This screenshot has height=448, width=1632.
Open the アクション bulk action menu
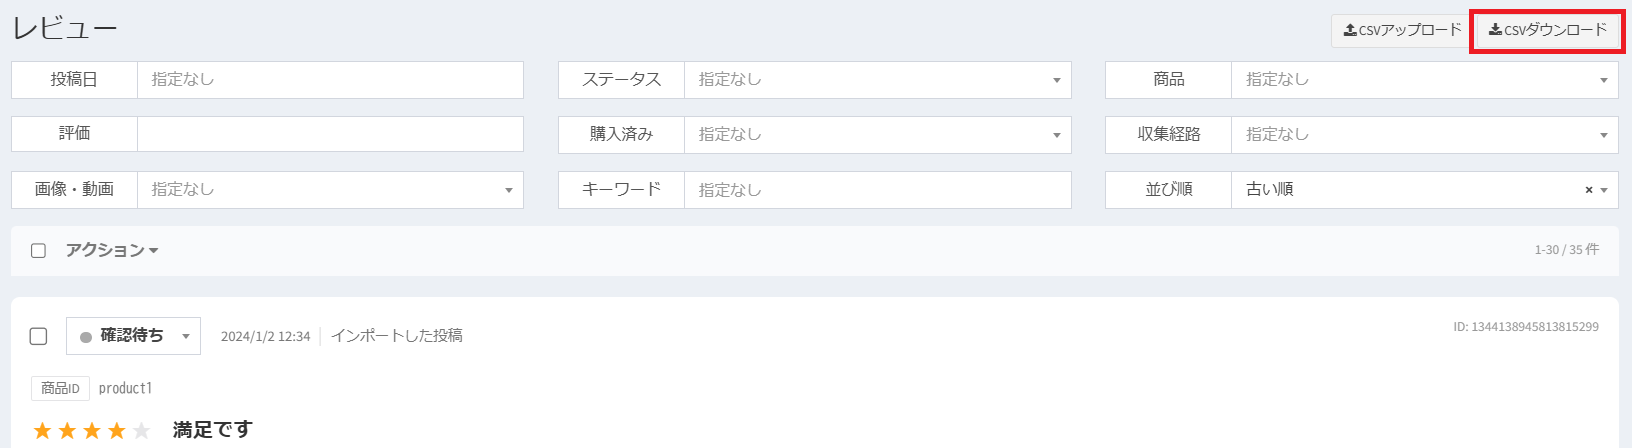112,251
